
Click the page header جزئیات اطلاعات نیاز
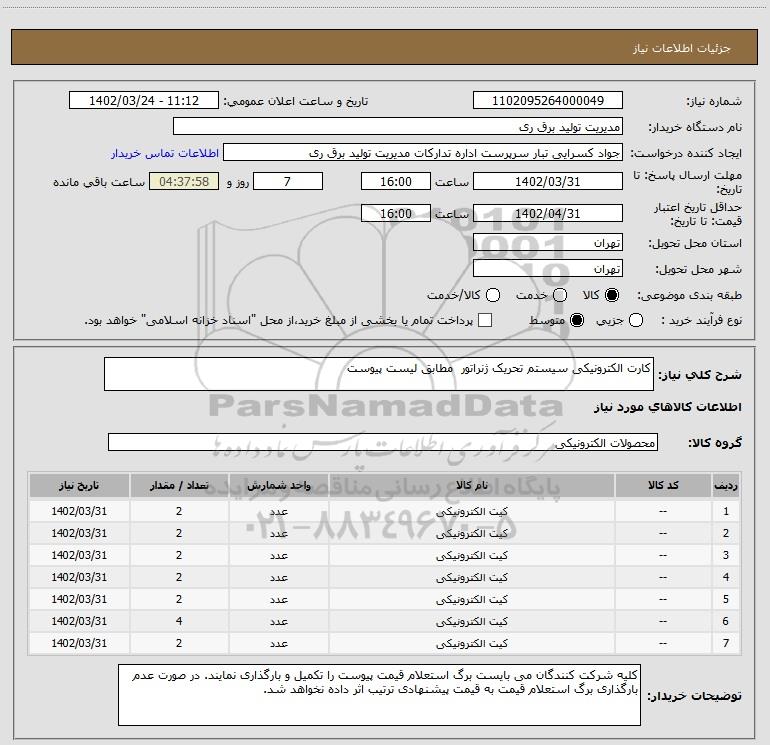681,48
